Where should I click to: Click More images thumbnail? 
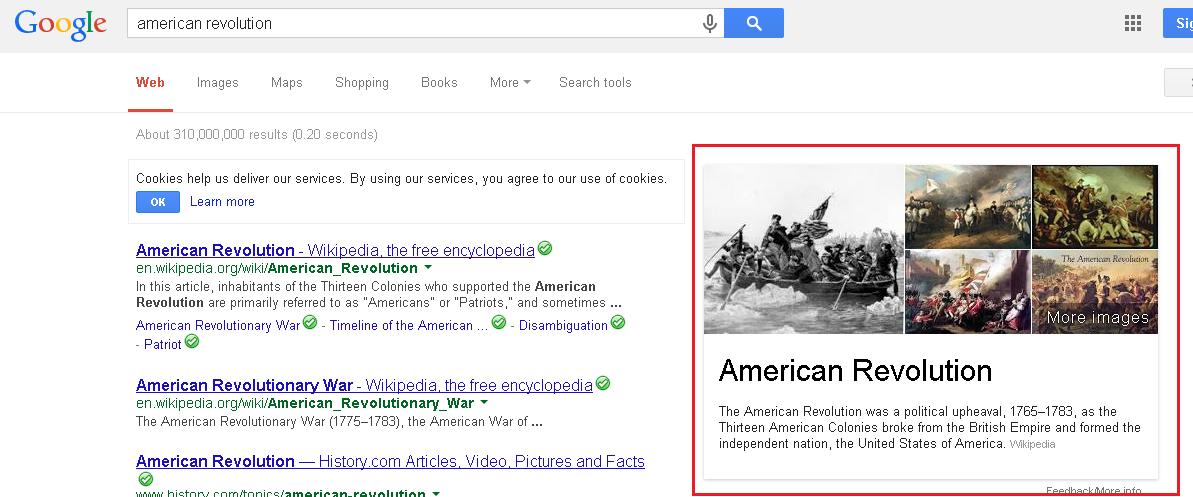pyautogui.click(x=1095, y=292)
